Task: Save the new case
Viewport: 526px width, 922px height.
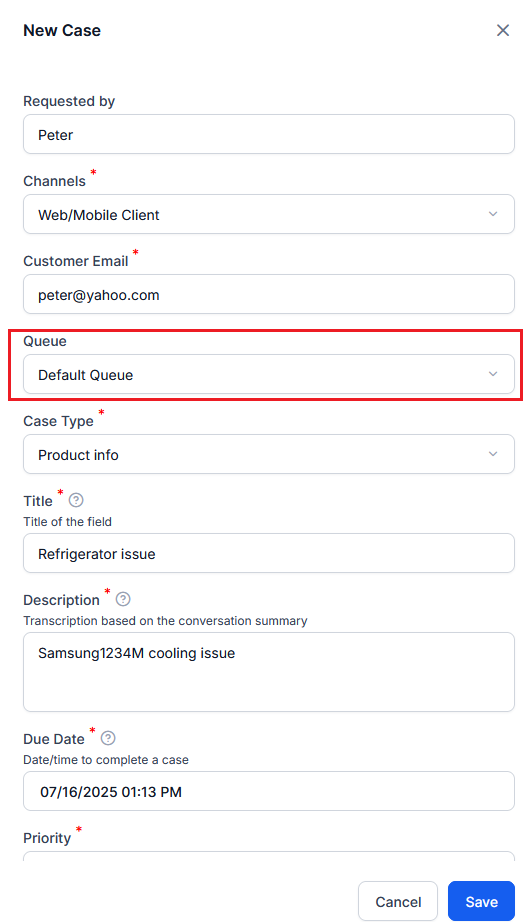Action: pos(481,901)
